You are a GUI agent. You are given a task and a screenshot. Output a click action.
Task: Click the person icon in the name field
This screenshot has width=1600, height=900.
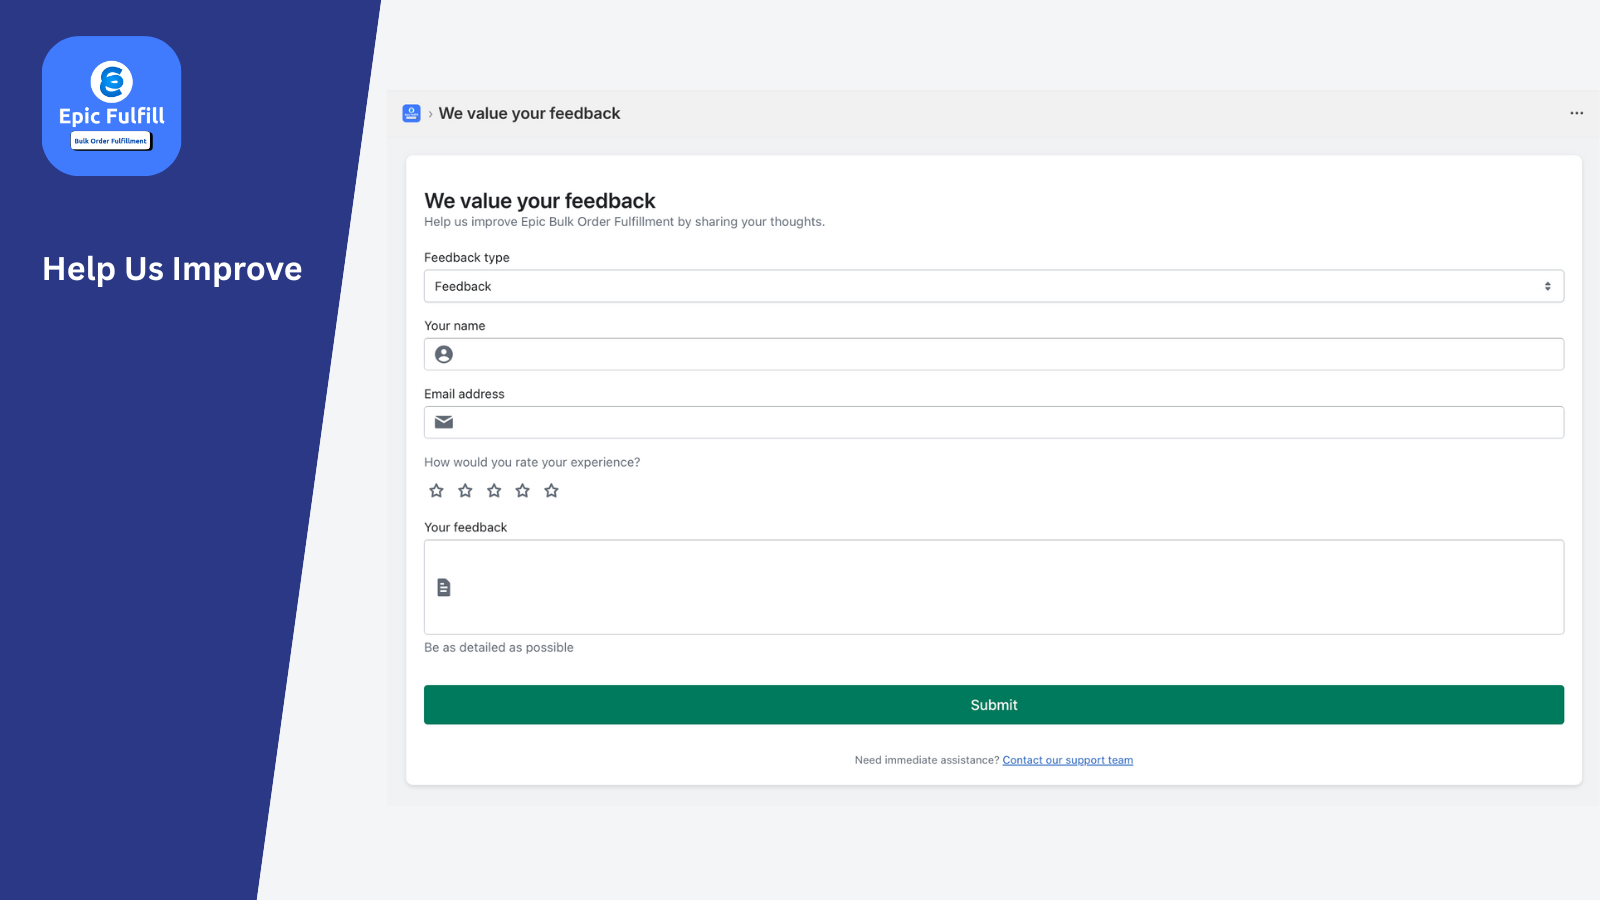[444, 354]
